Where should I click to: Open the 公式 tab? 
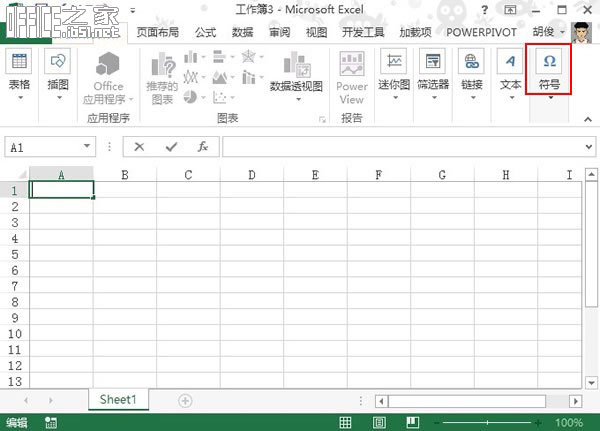pos(205,32)
